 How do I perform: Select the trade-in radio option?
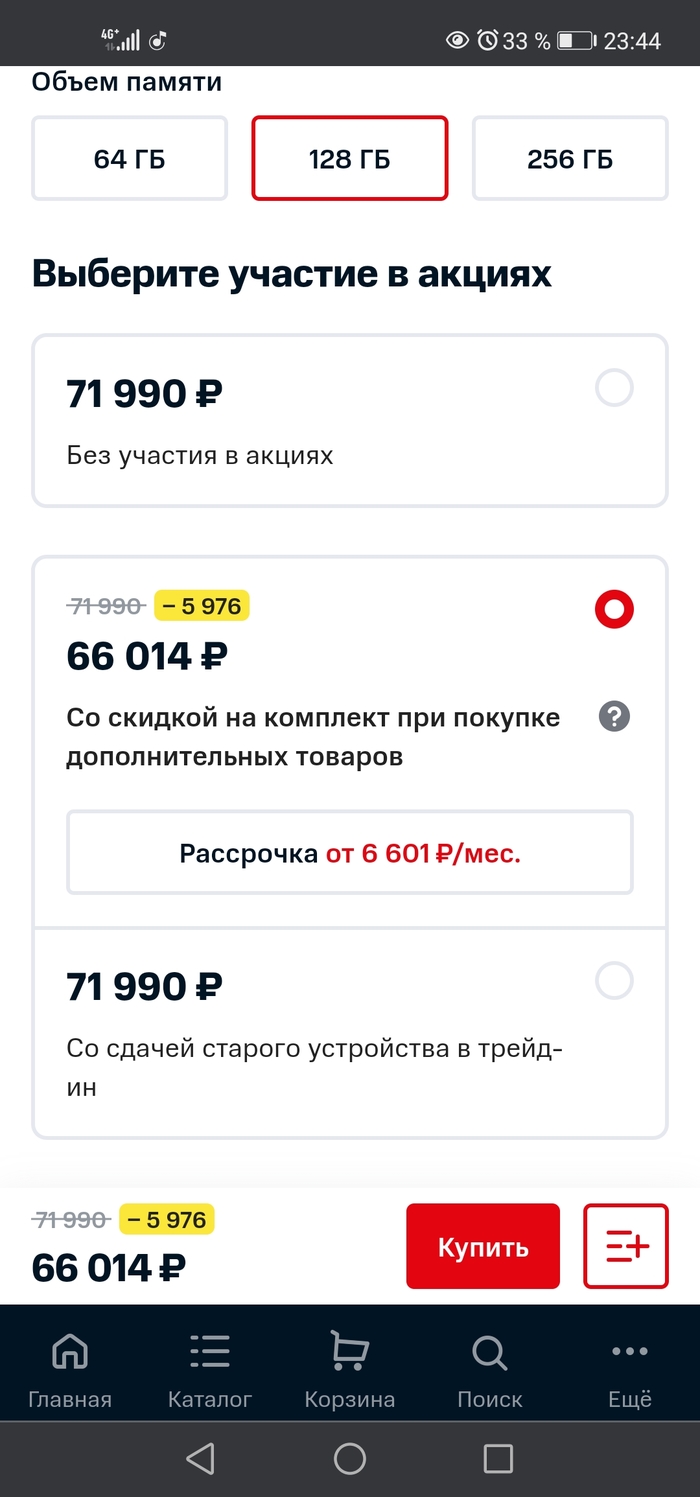614,981
